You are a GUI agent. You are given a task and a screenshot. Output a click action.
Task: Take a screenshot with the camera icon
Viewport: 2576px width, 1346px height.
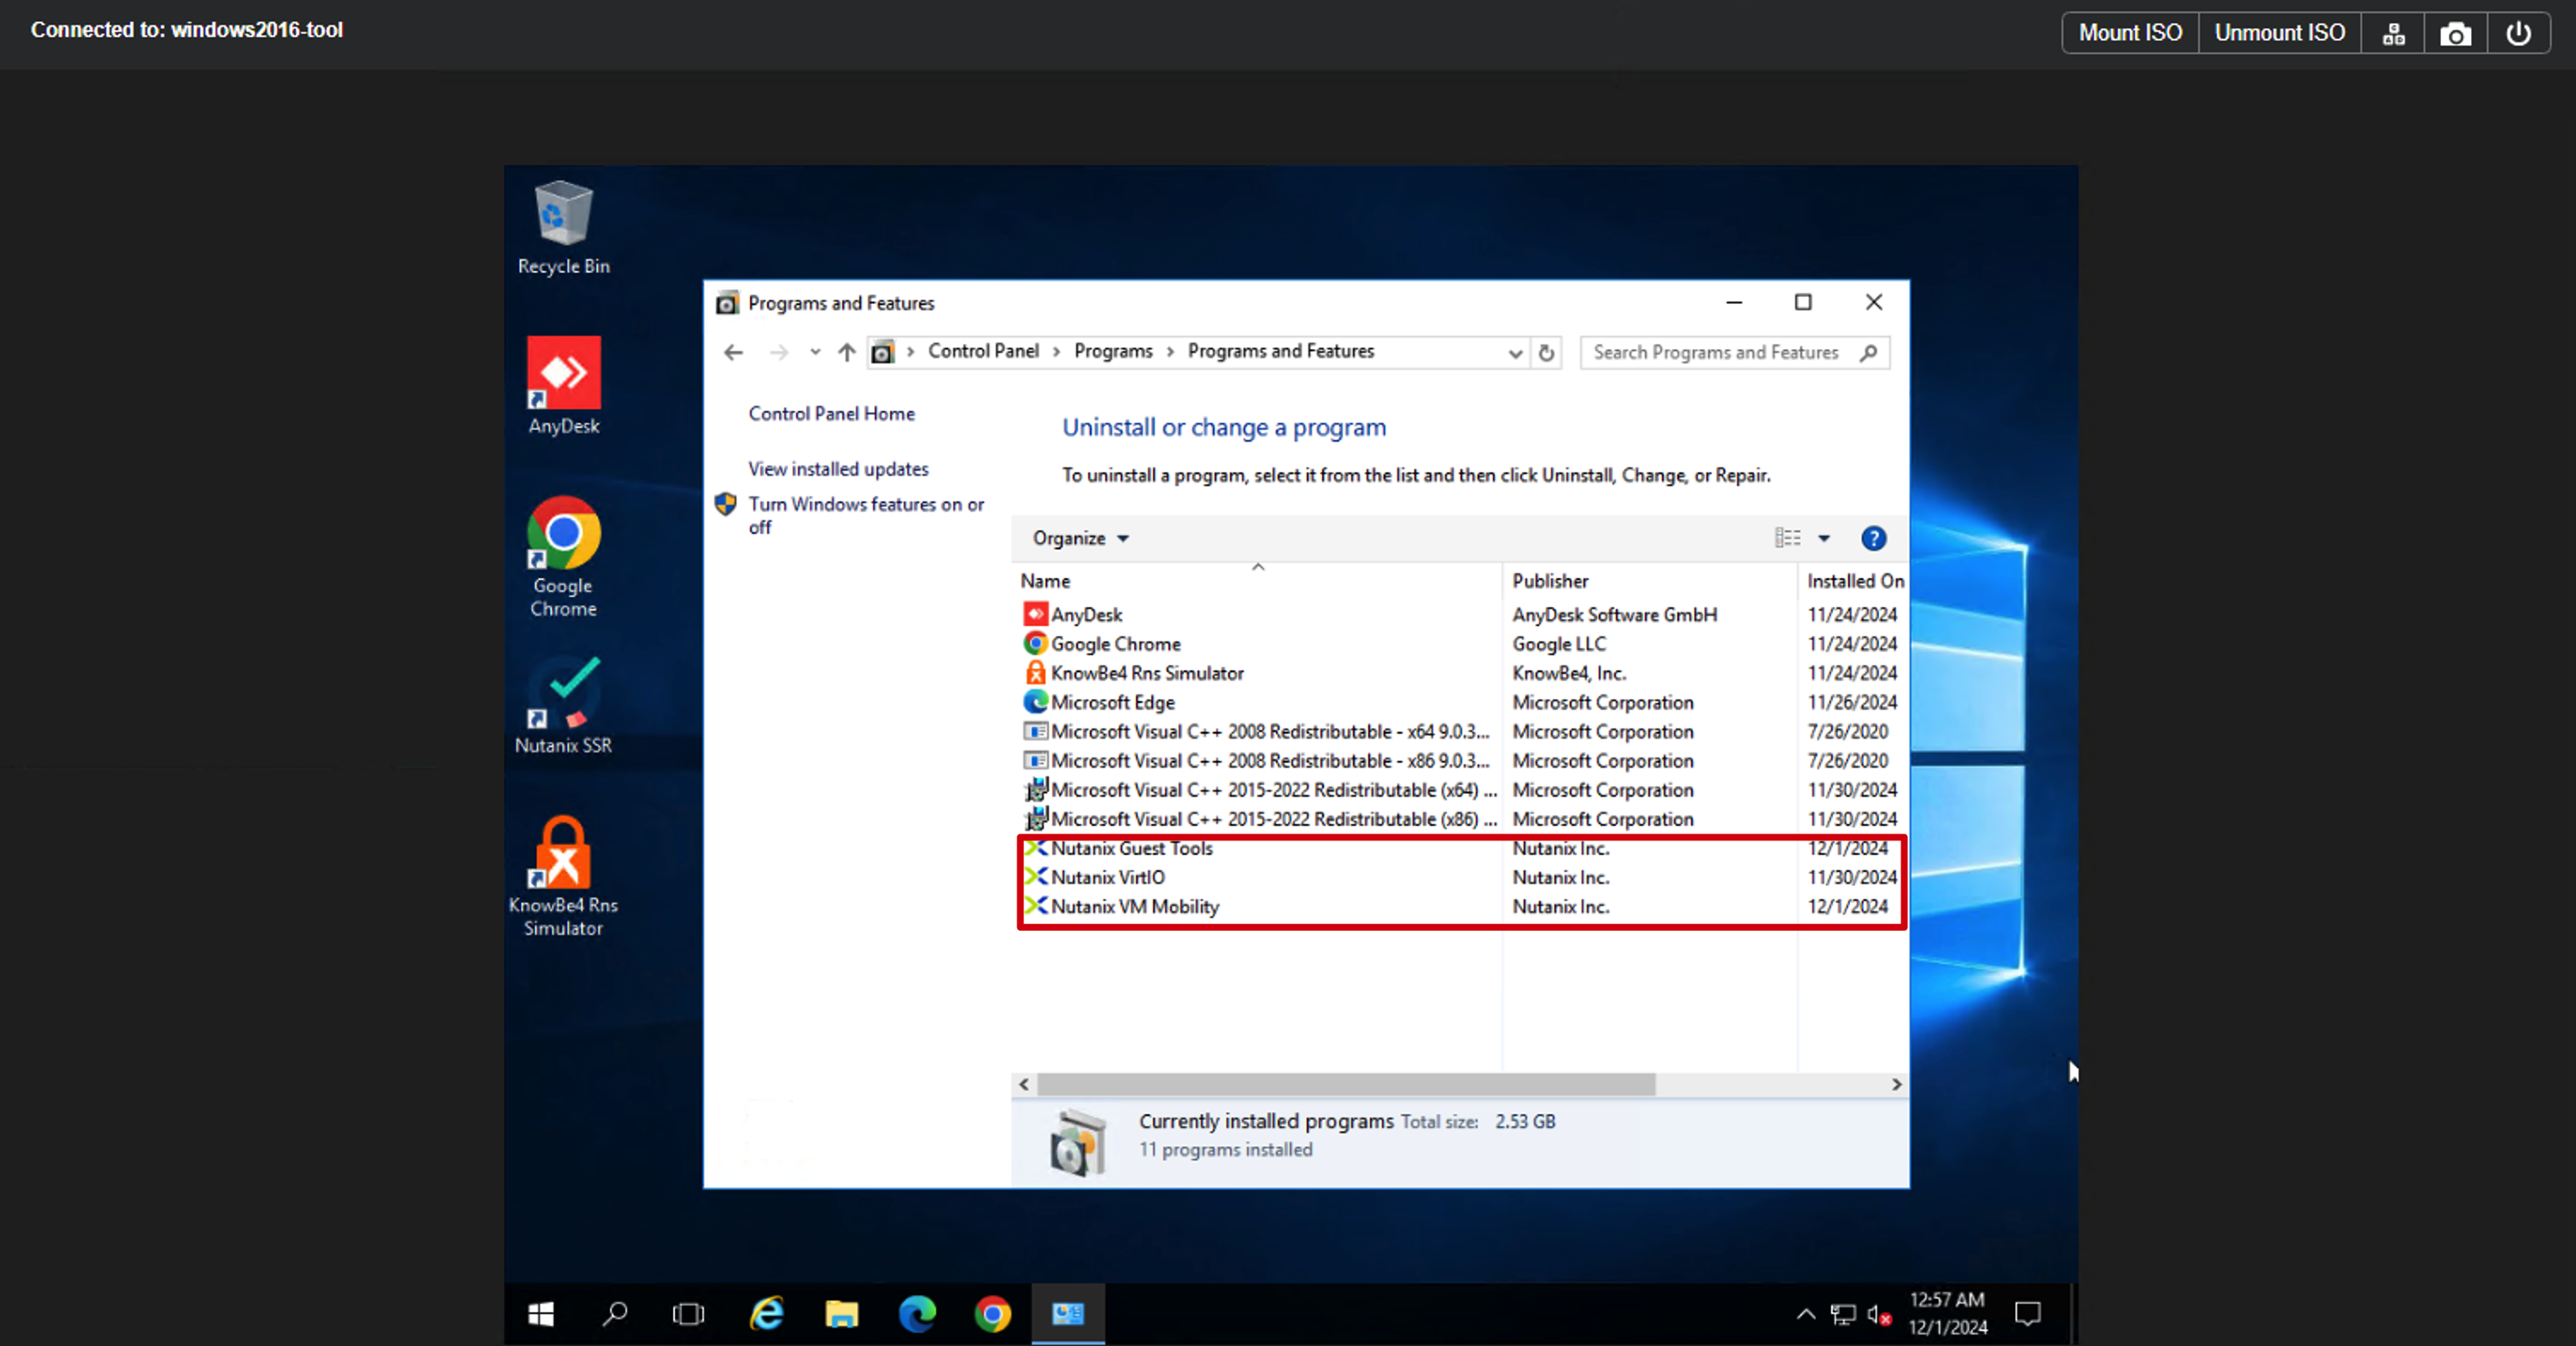click(x=2455, y=33)
